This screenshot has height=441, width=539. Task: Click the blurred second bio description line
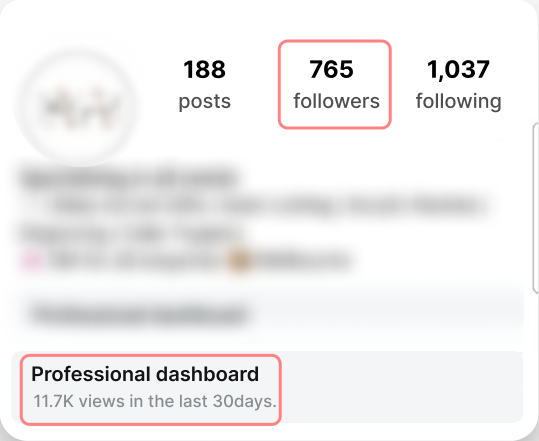(132, 234)
